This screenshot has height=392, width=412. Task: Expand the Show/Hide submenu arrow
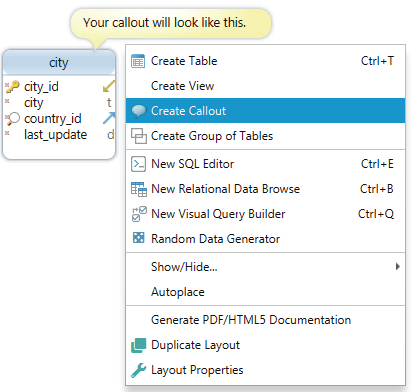(397, 267)
